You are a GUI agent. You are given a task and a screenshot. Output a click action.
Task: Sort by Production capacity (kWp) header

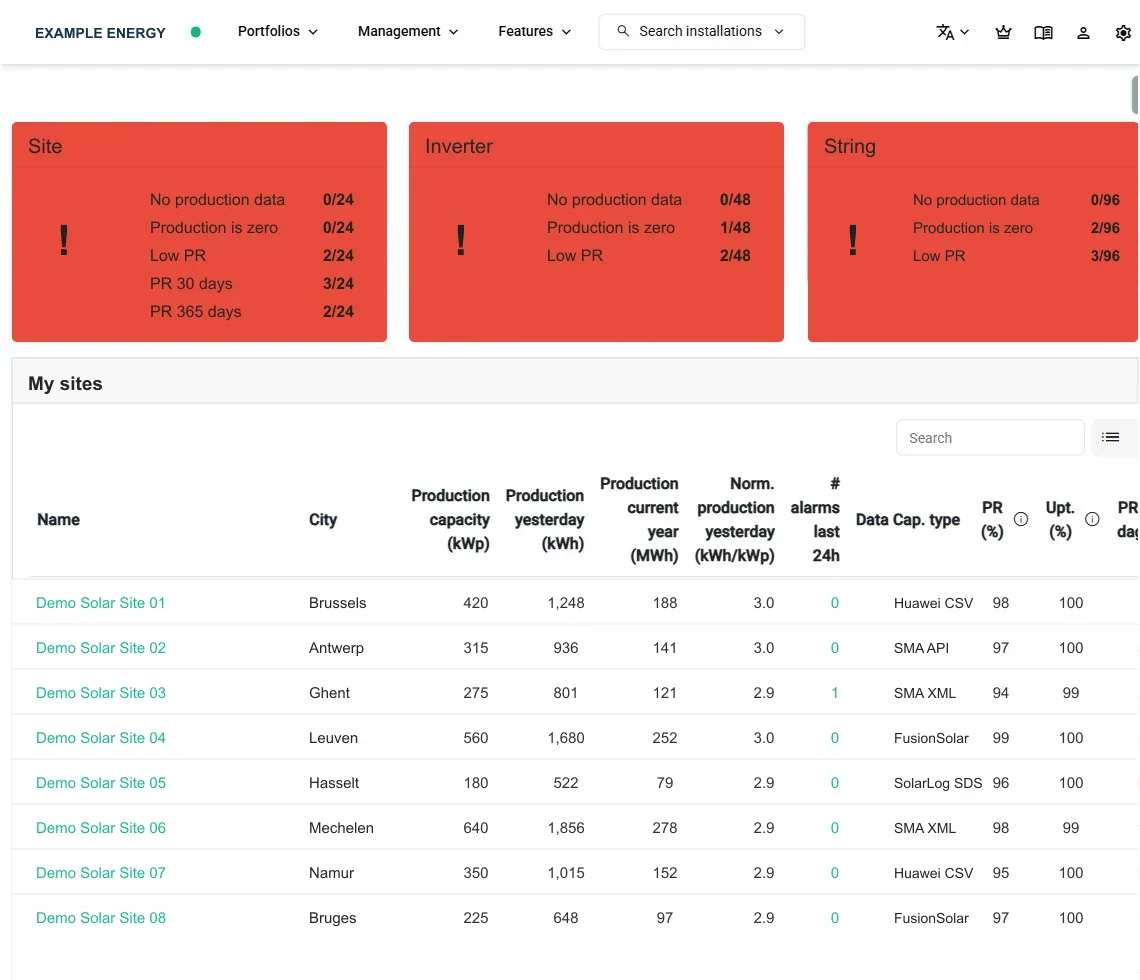[450, 520]
